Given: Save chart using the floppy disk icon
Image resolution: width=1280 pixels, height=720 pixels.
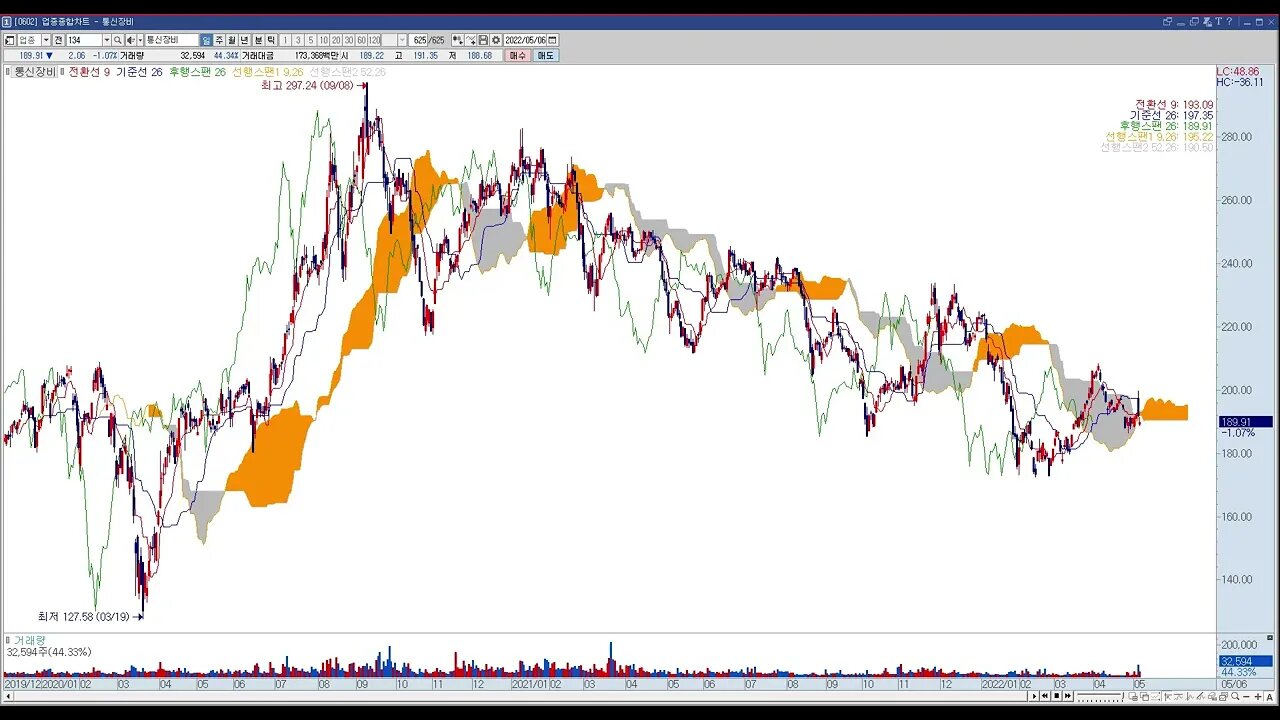Looking at the screenshot, I should tap(483, 40).
